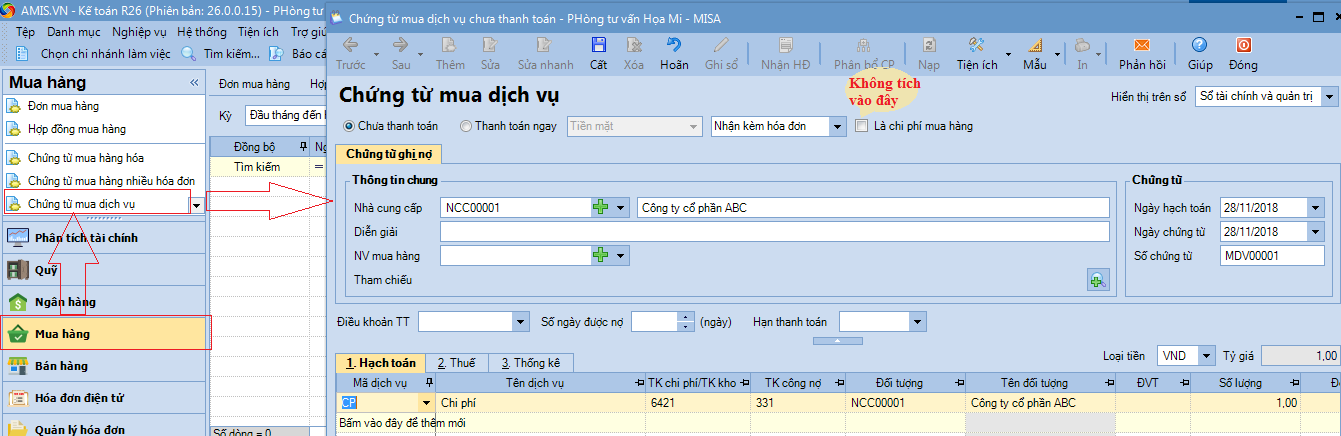The height and width of the screenshot is (436, 1341).
Task: Click TK chi phí cell 6421
Action: [x=699, y=403]
